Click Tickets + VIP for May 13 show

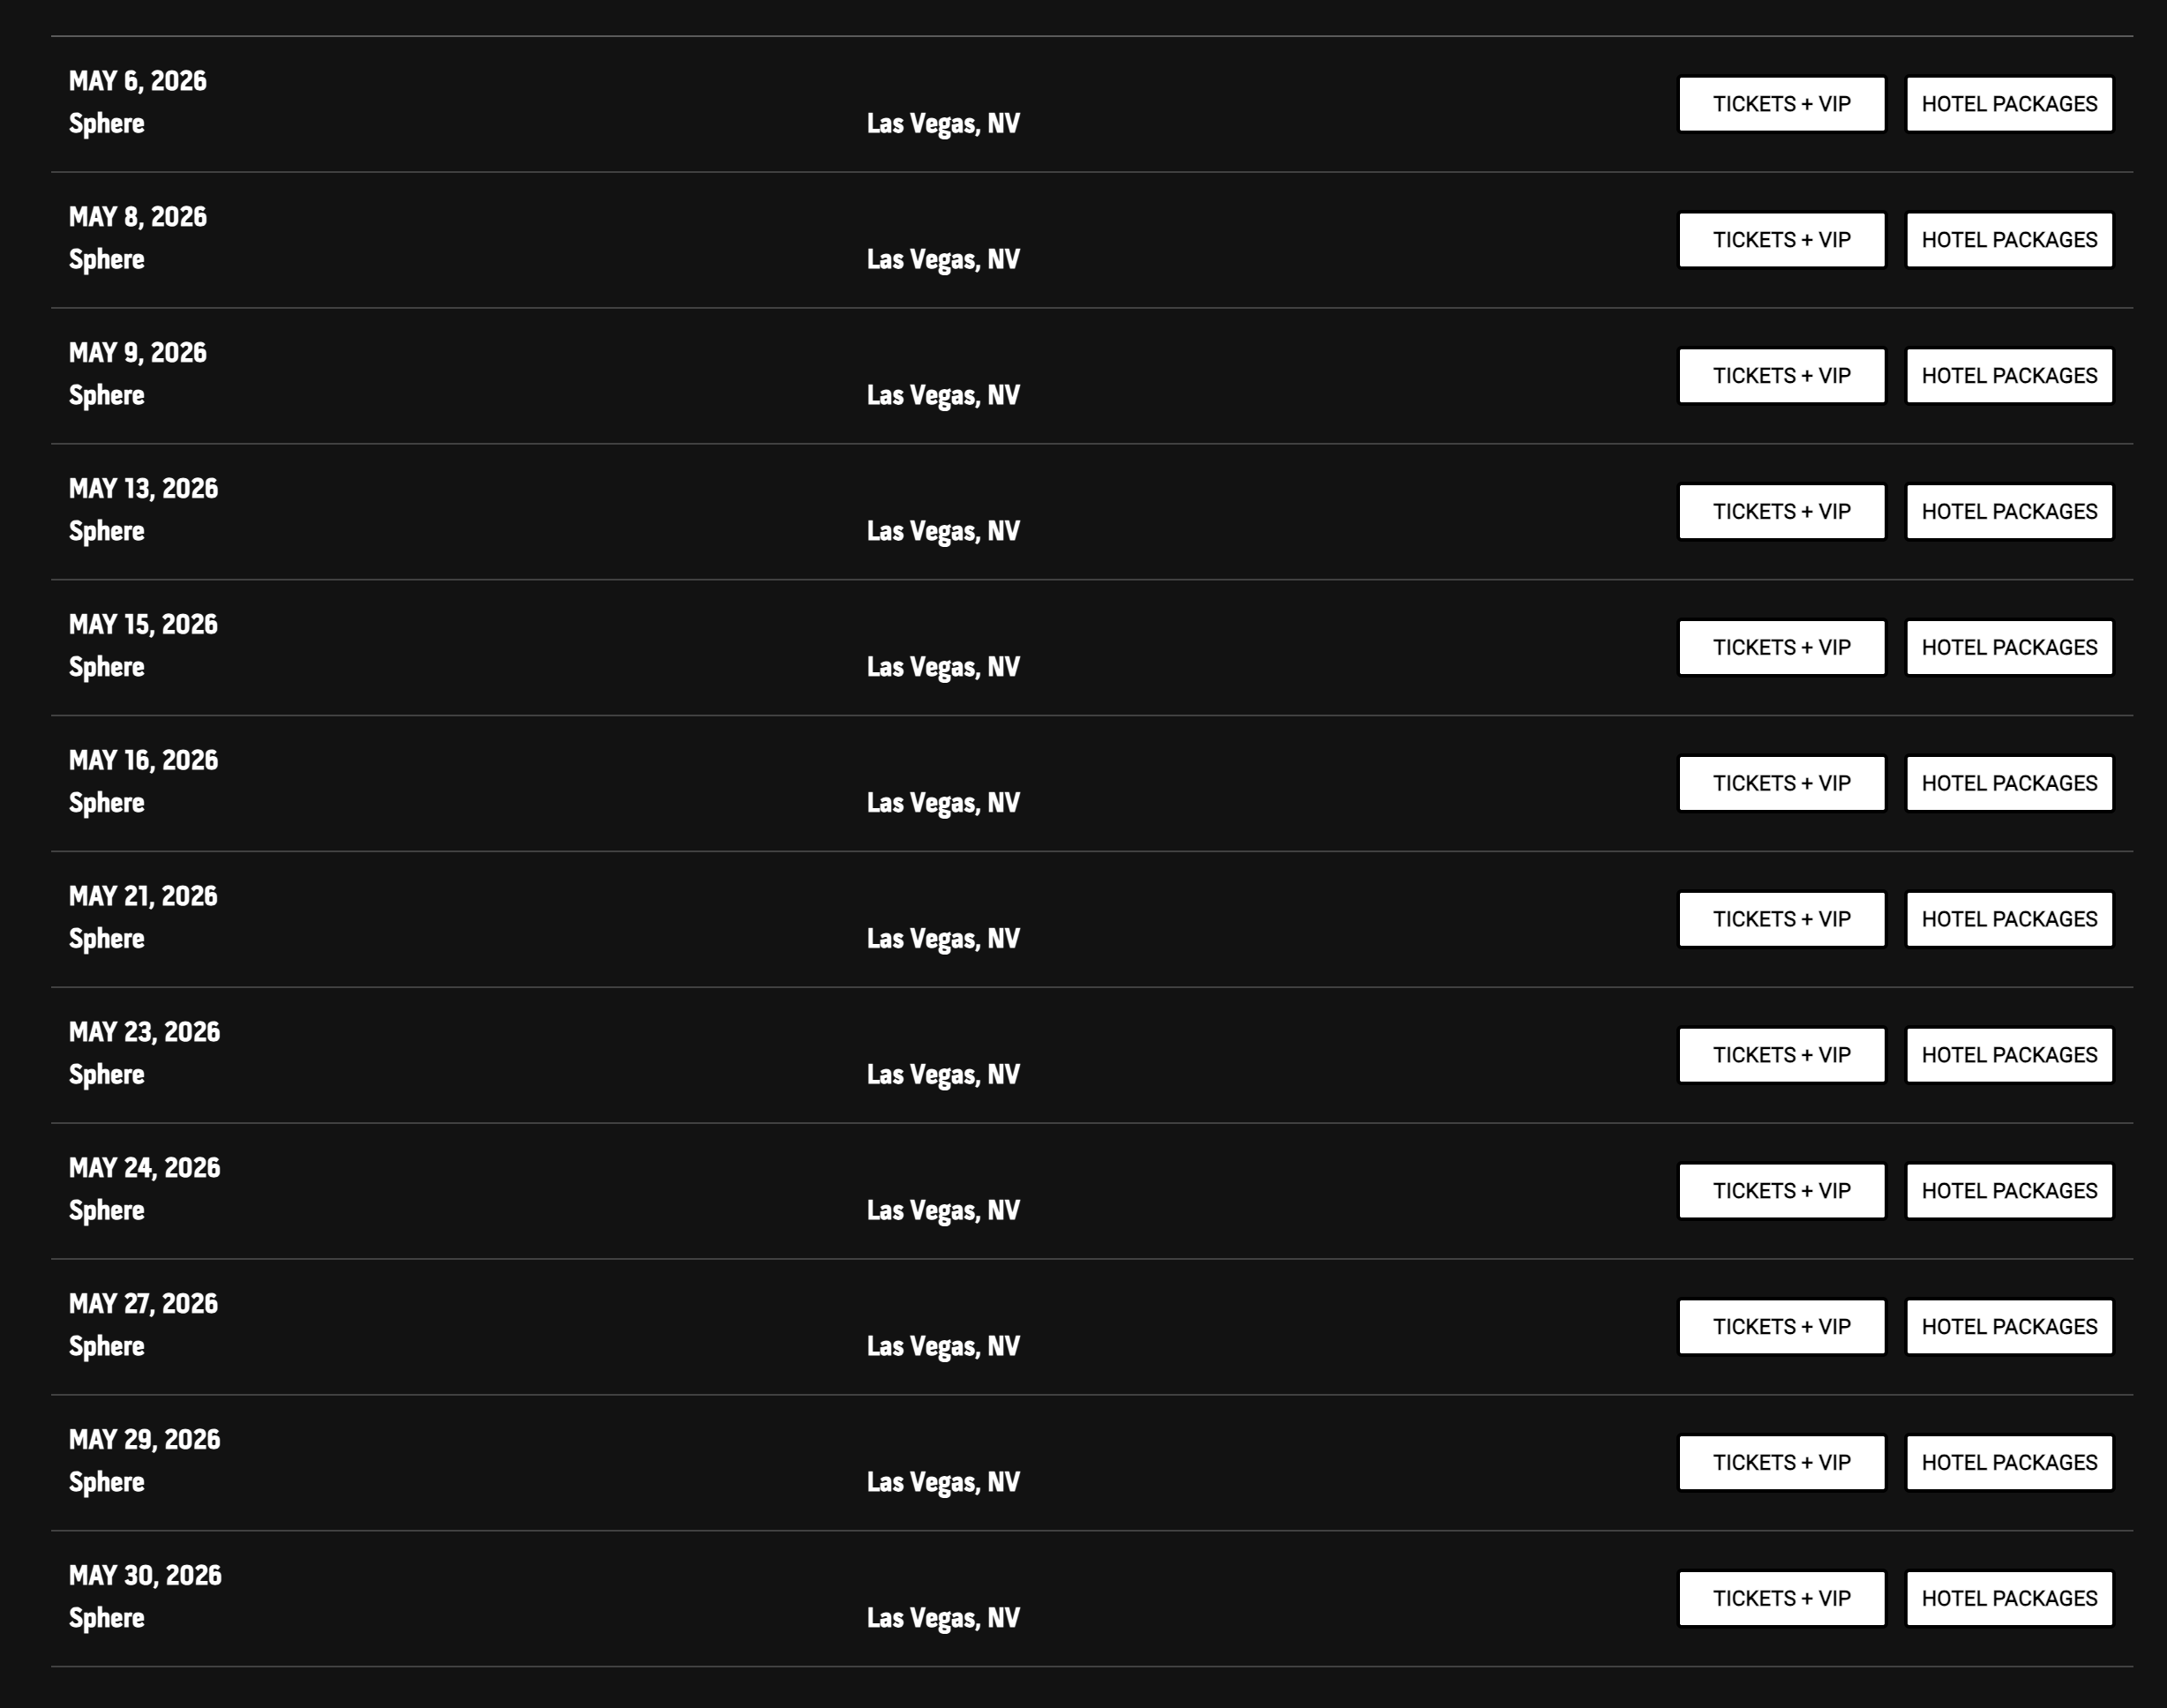(1781, 512)
